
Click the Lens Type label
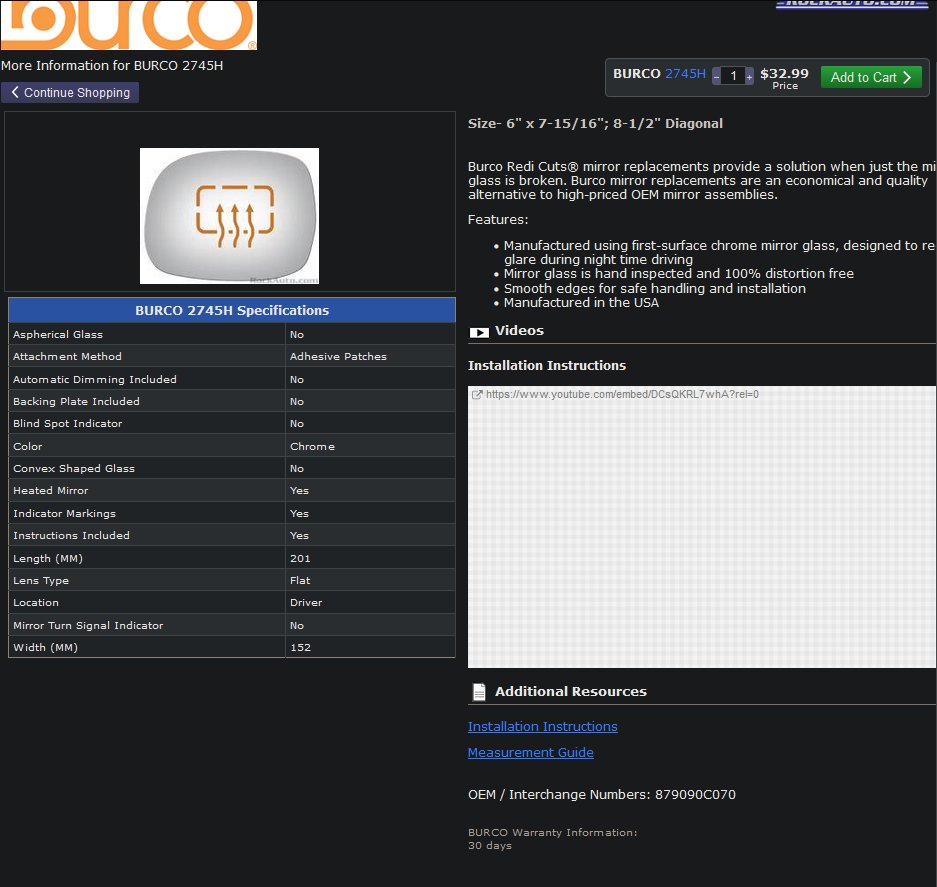41,580
